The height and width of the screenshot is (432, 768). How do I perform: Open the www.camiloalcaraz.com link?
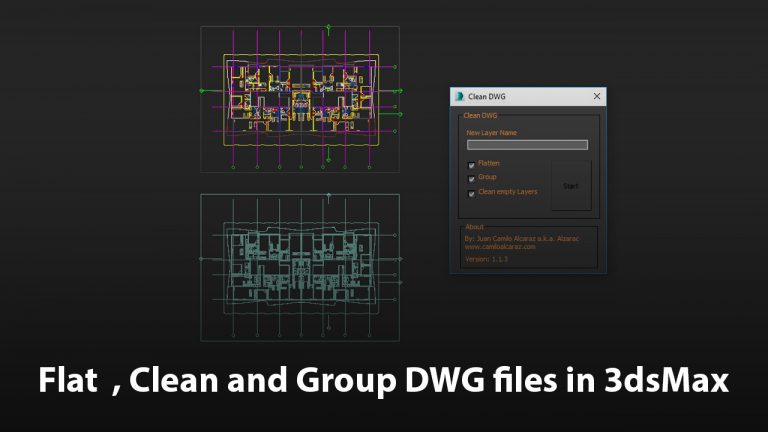(500, 246)
